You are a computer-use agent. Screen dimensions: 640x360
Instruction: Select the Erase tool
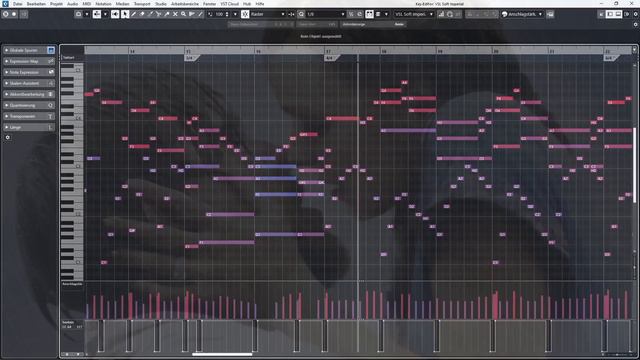coord(142,14)
